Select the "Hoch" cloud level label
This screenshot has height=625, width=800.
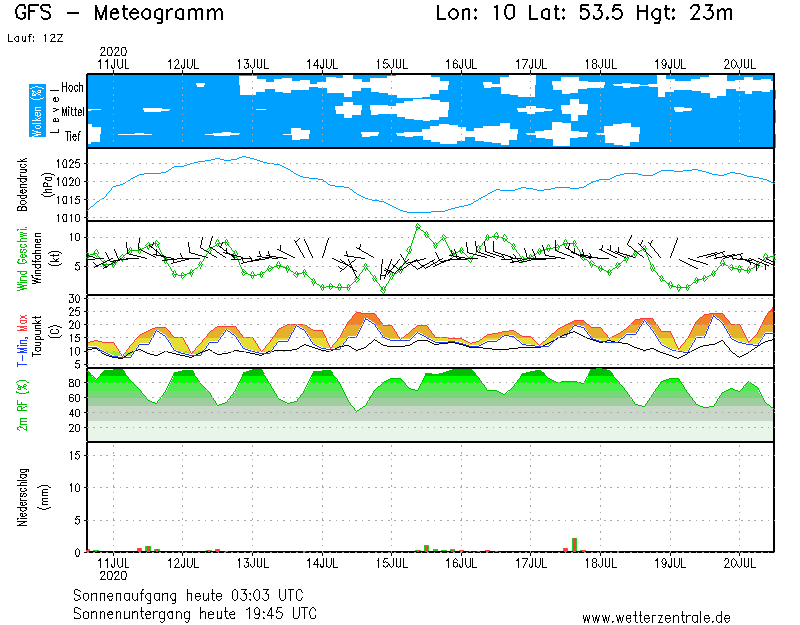(x=72, y=87)
